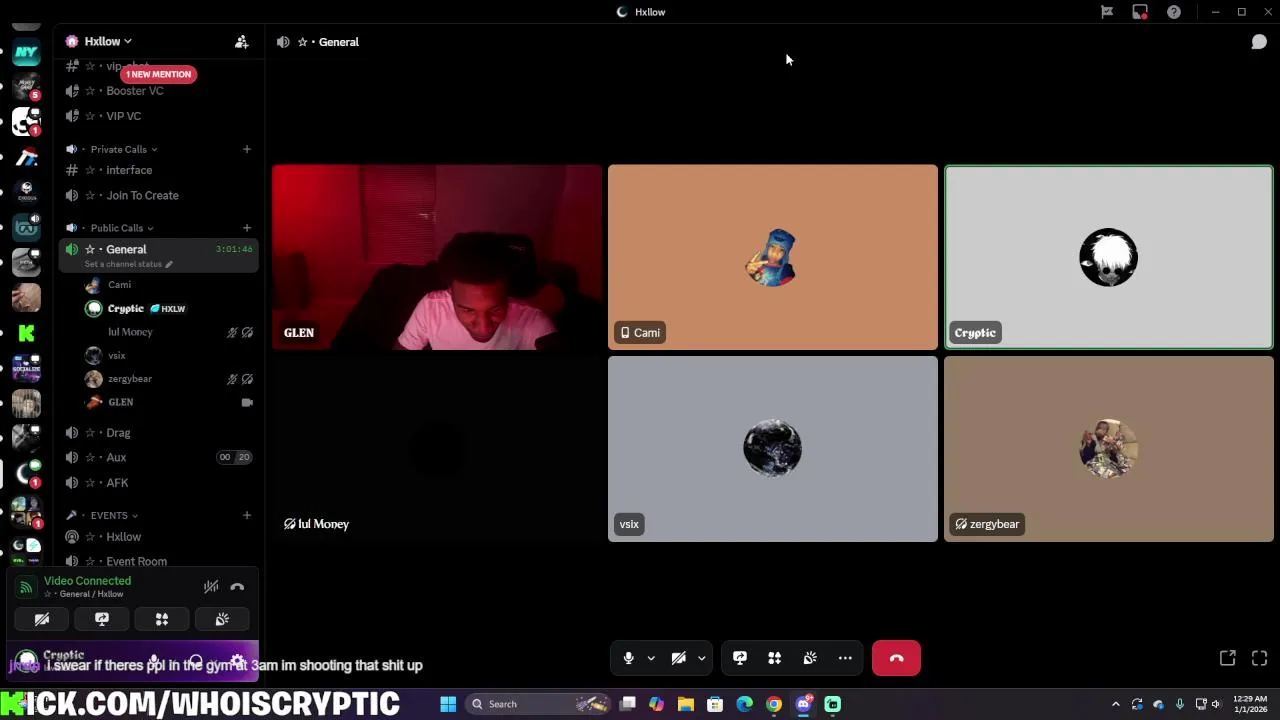Edit the Set a channel status text

coord(128,264)
